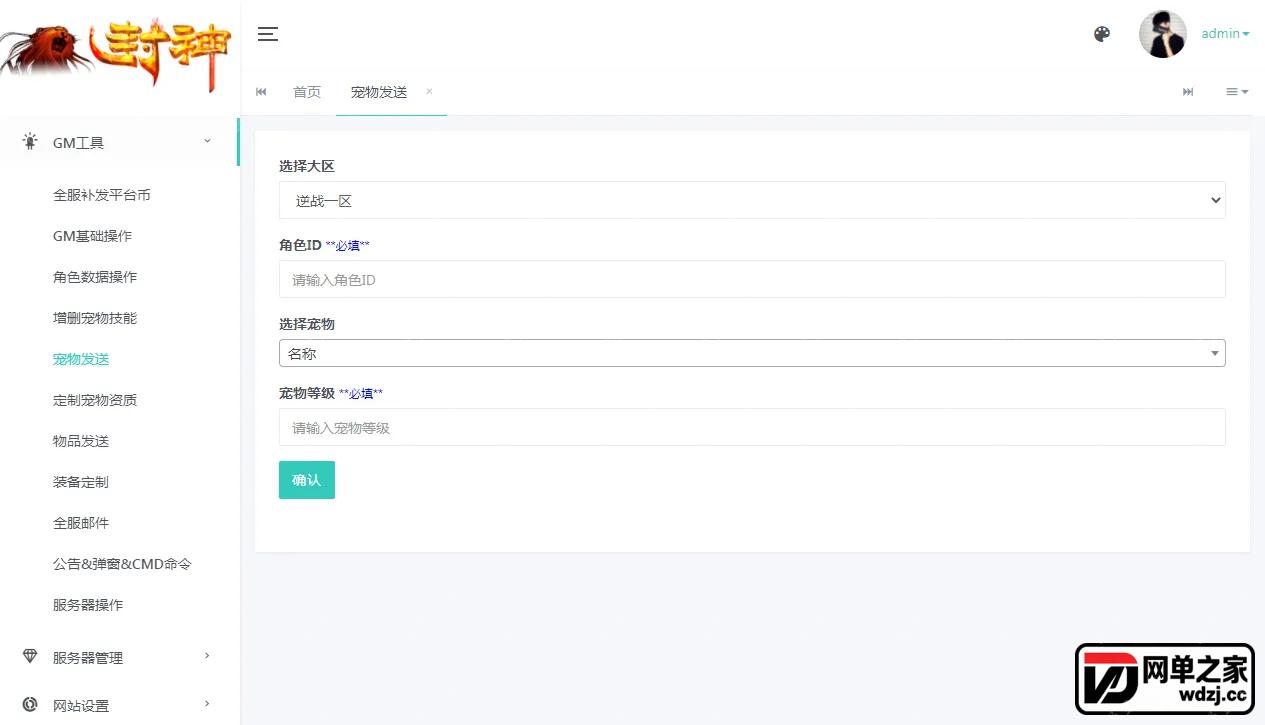Screen dimensions: 1265x725
Task: Open 物品发送 in the sidebar
Action: point(81,441)
